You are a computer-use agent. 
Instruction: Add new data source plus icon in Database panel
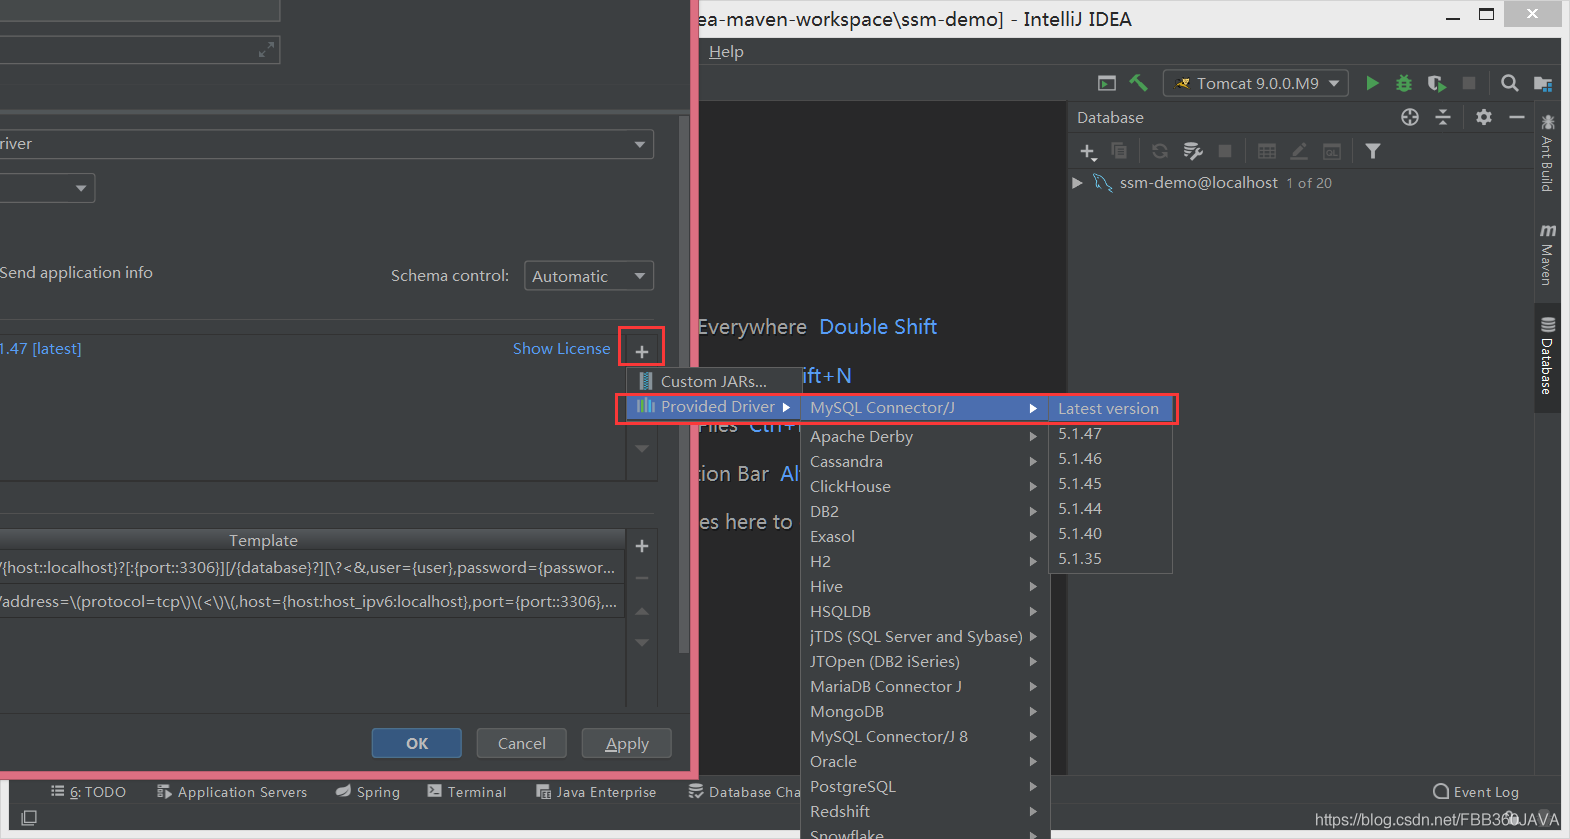tap(1088, 152)
